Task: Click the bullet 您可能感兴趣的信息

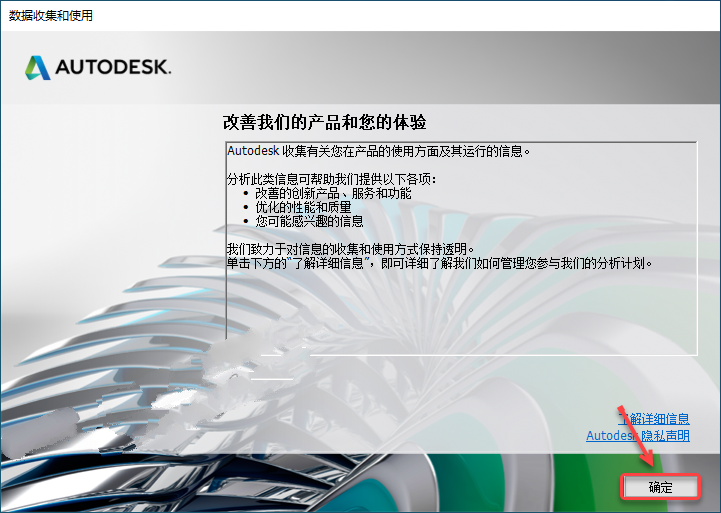Action: click(x=309, y=222)
